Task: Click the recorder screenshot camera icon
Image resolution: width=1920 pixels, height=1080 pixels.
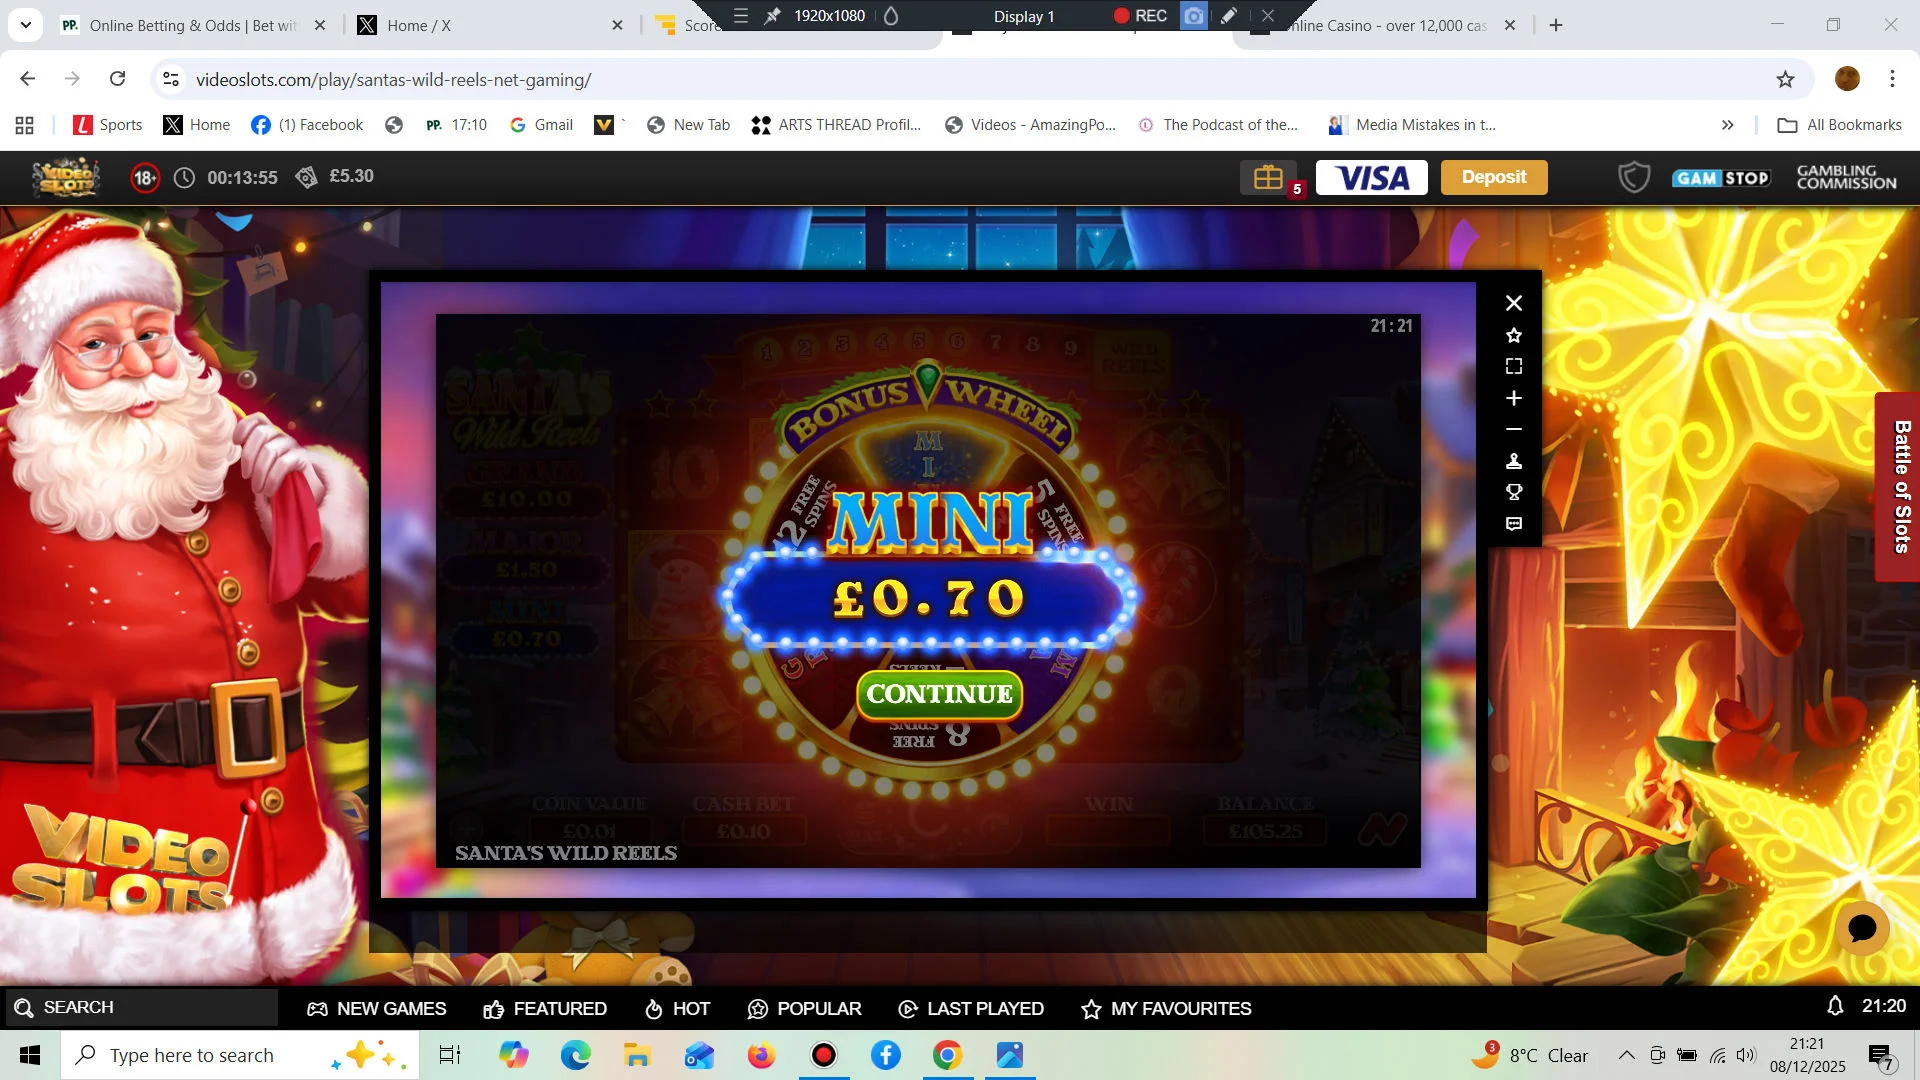Action: point(1194,16)
